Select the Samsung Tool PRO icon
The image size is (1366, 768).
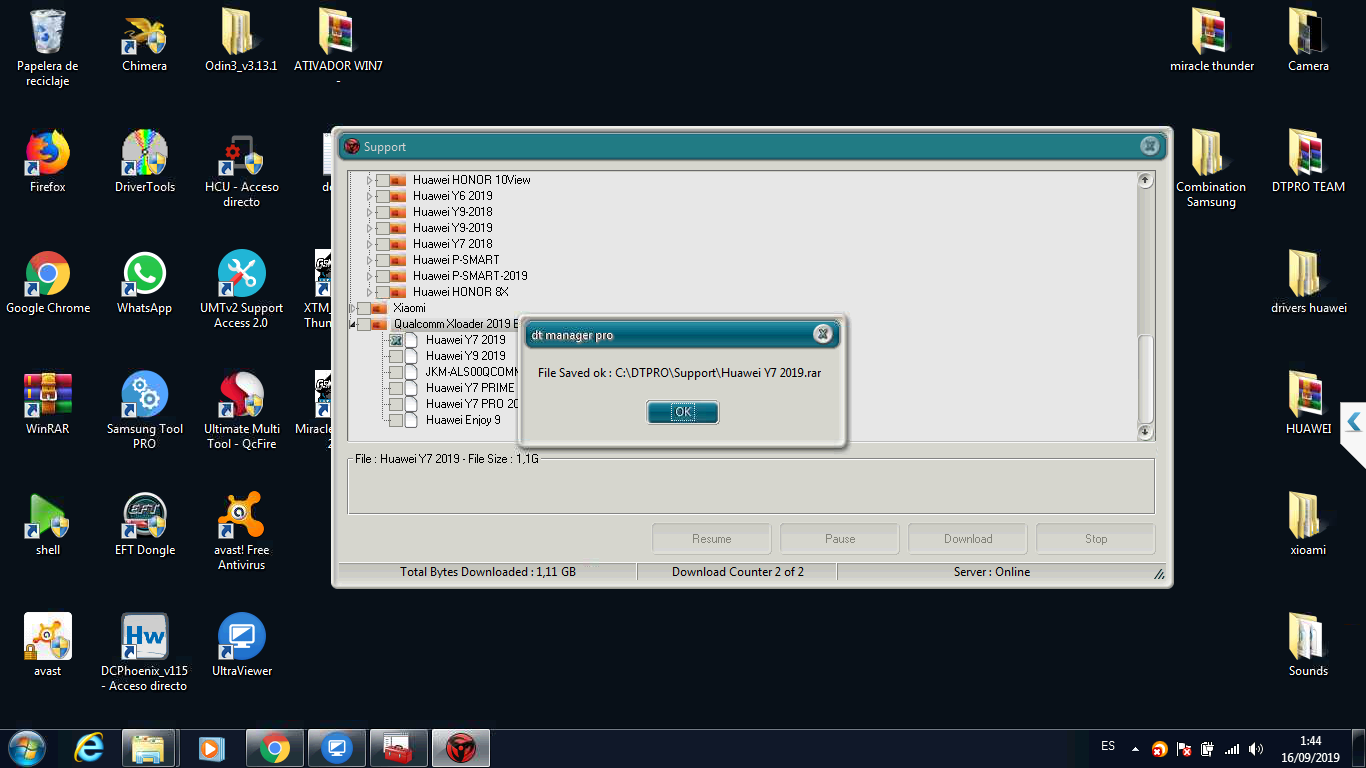point(144,410)
